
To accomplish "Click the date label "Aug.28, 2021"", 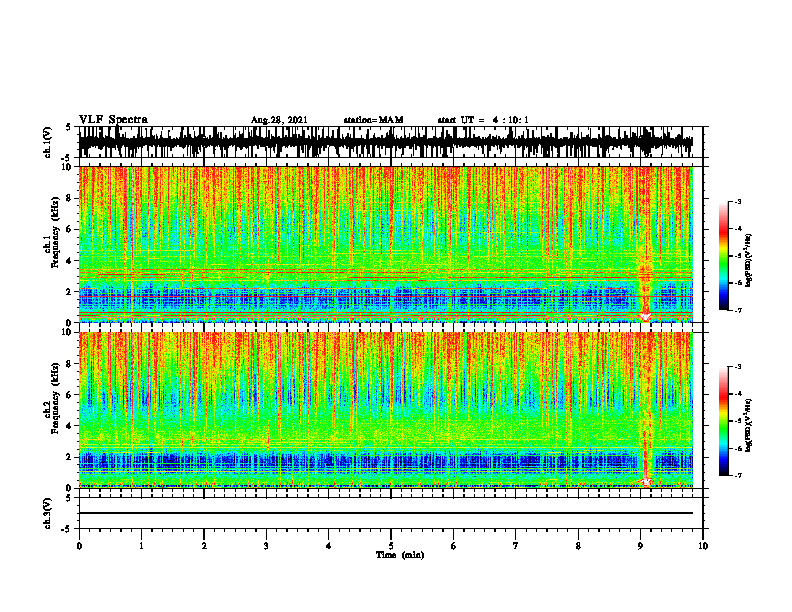I will (279, 120).
